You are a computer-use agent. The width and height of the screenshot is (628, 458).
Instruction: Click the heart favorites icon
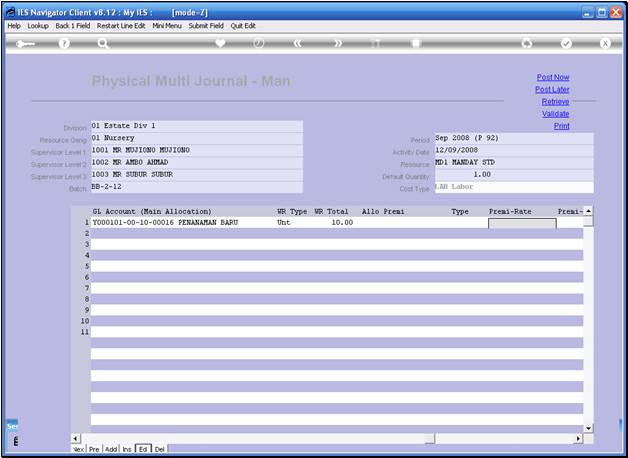point(220,43)
